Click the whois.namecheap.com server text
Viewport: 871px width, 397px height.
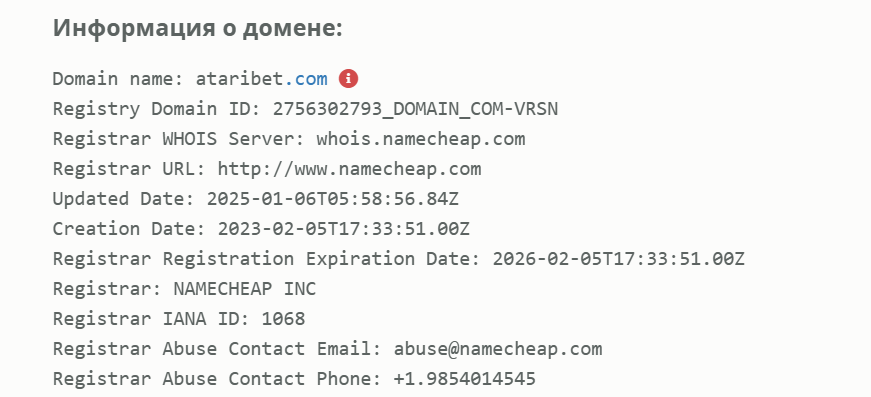coord(421,139)
